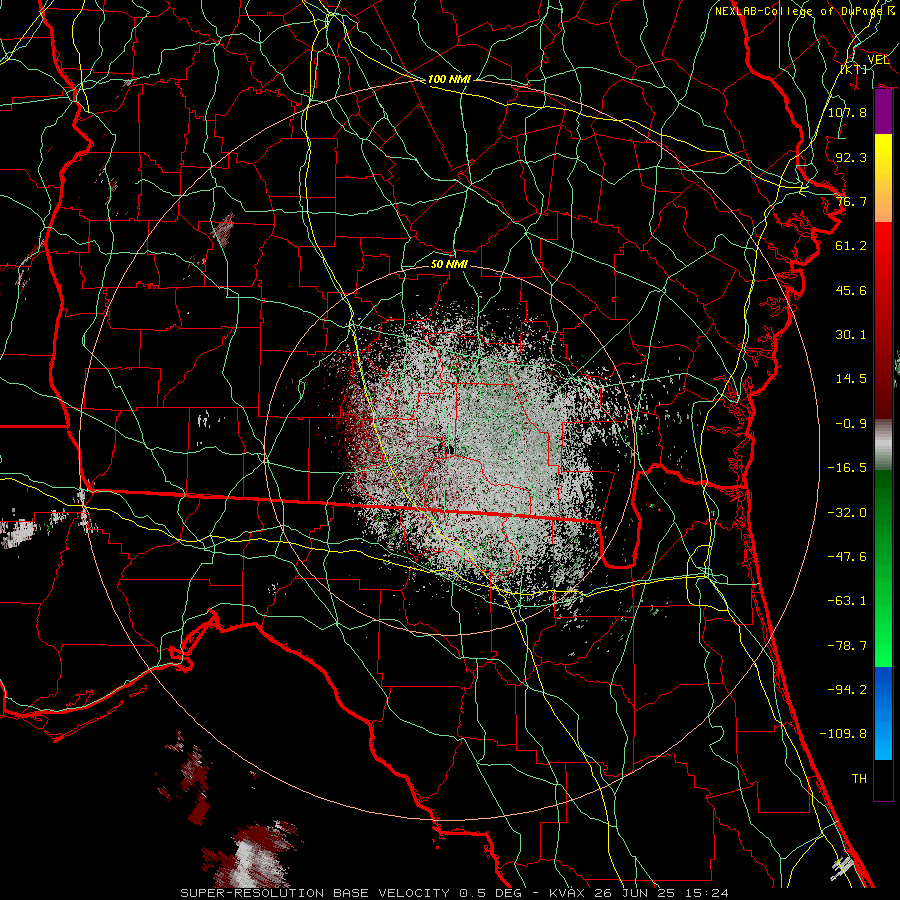Viewport: 900px width, 900px height.
Task: Click the 92.3 velocity scale value
Action: [x=851, y=157]
